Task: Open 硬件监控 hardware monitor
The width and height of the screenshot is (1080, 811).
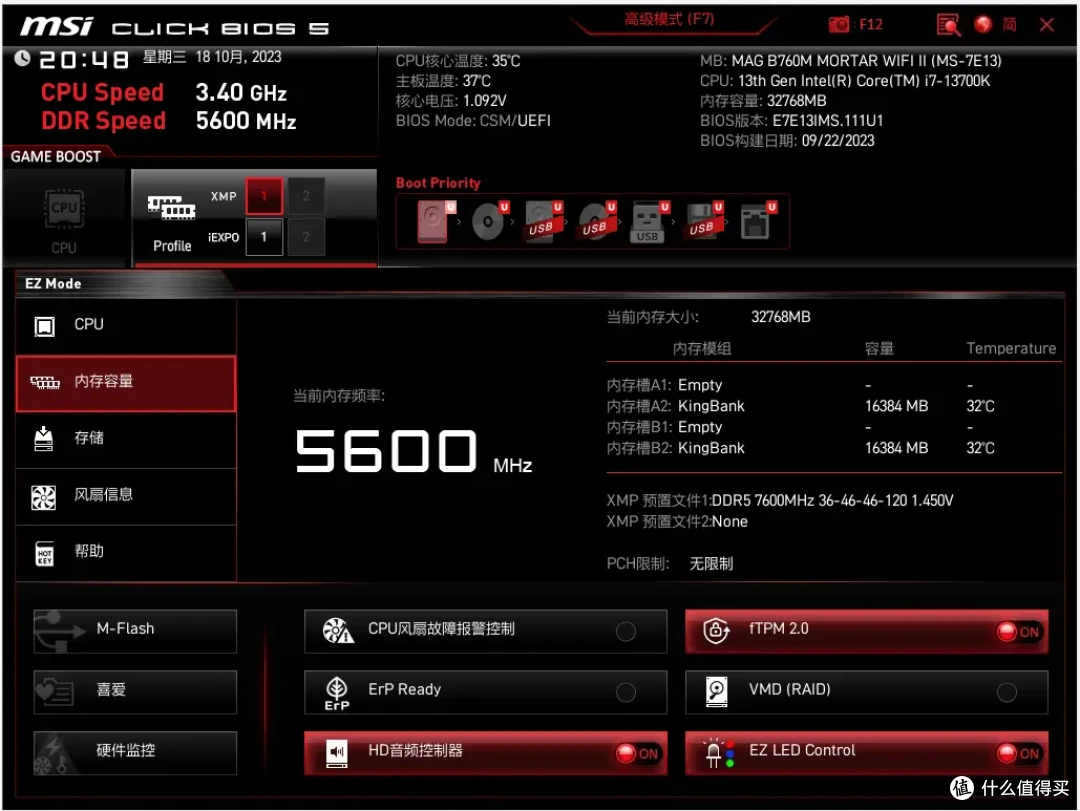Action: pos(135,752)
